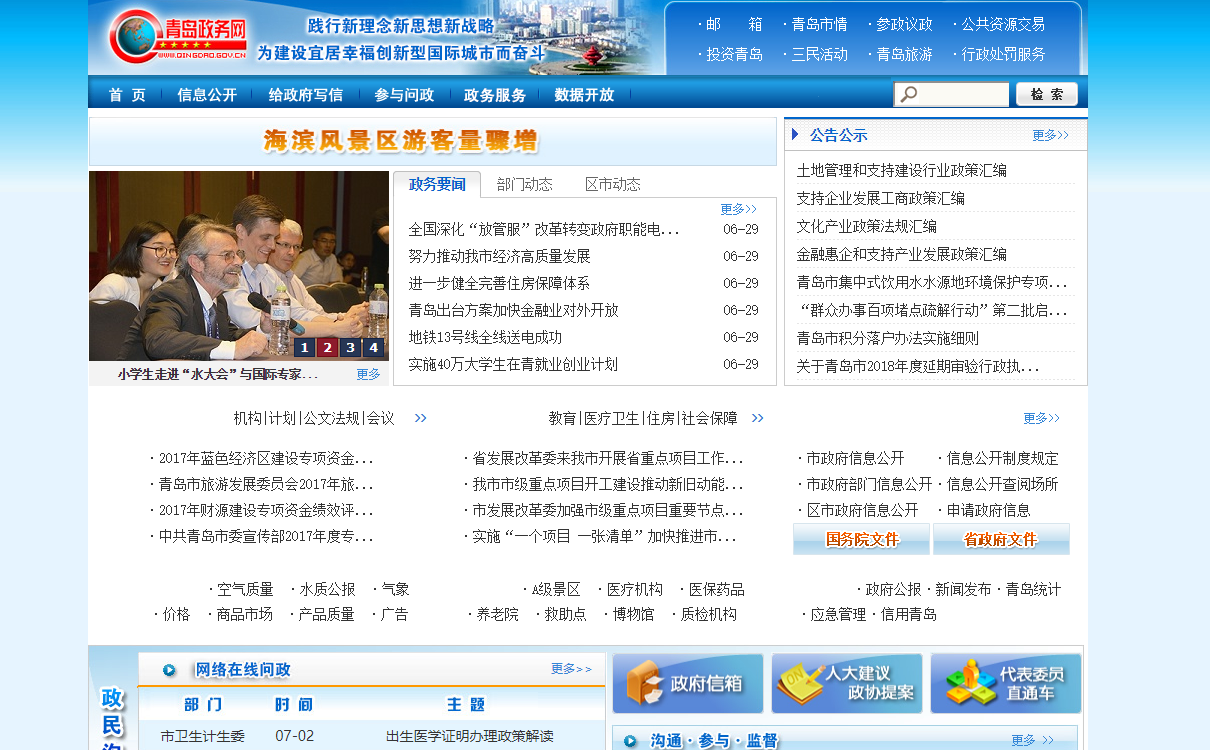Click round icon beside 沟通·参与·监督
1210x750 pixels.
coord(630,741)
